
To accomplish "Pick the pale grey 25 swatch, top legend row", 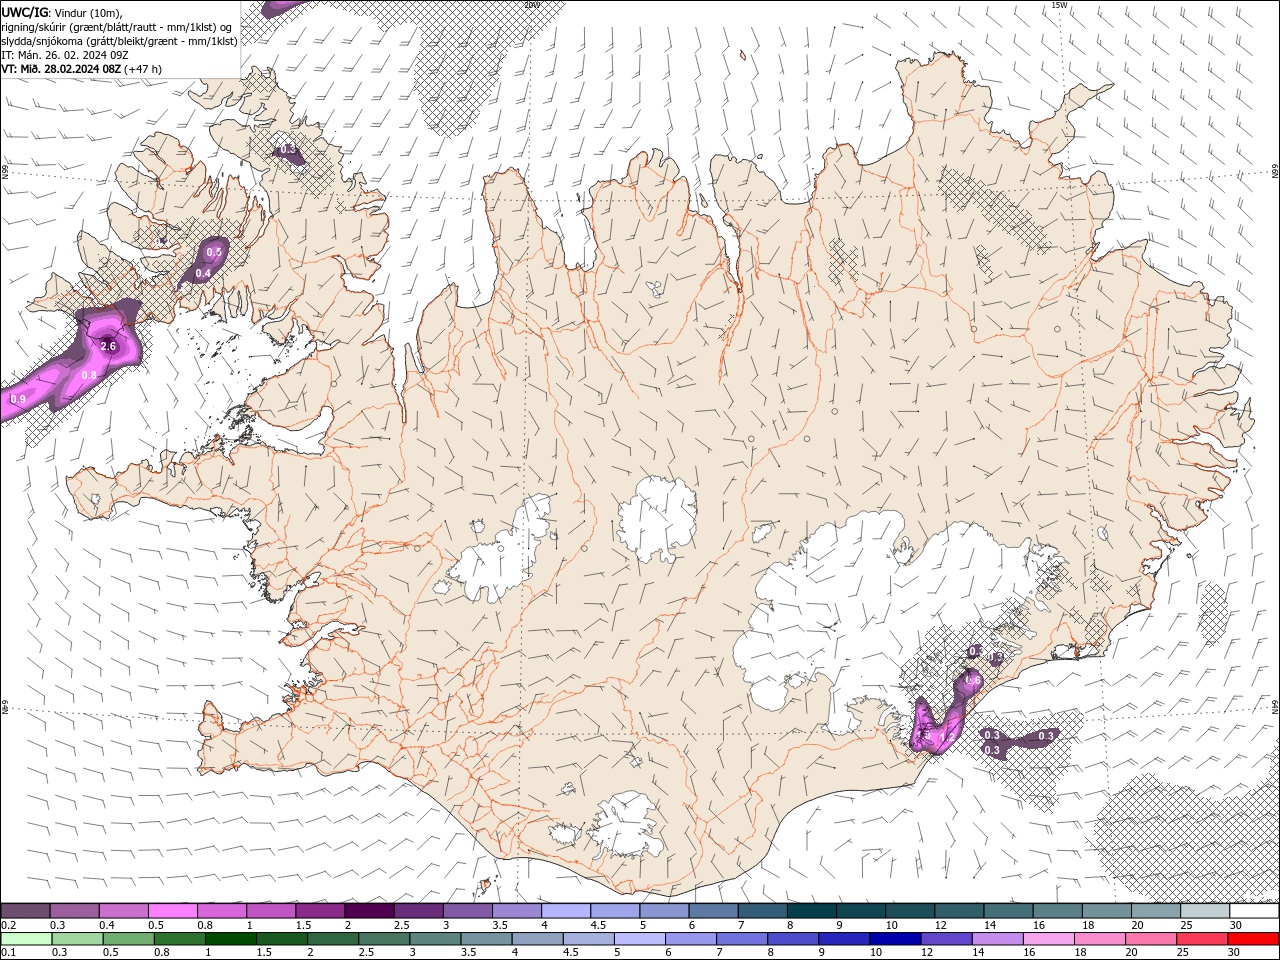I will click(x=1205, y=911).
